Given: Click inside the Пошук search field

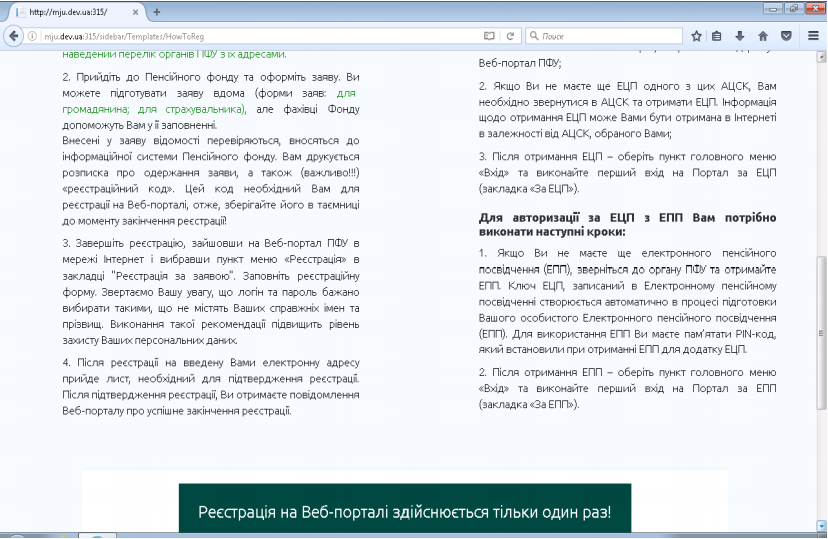Looking at the screenshot, I should [x=604, y=36].
